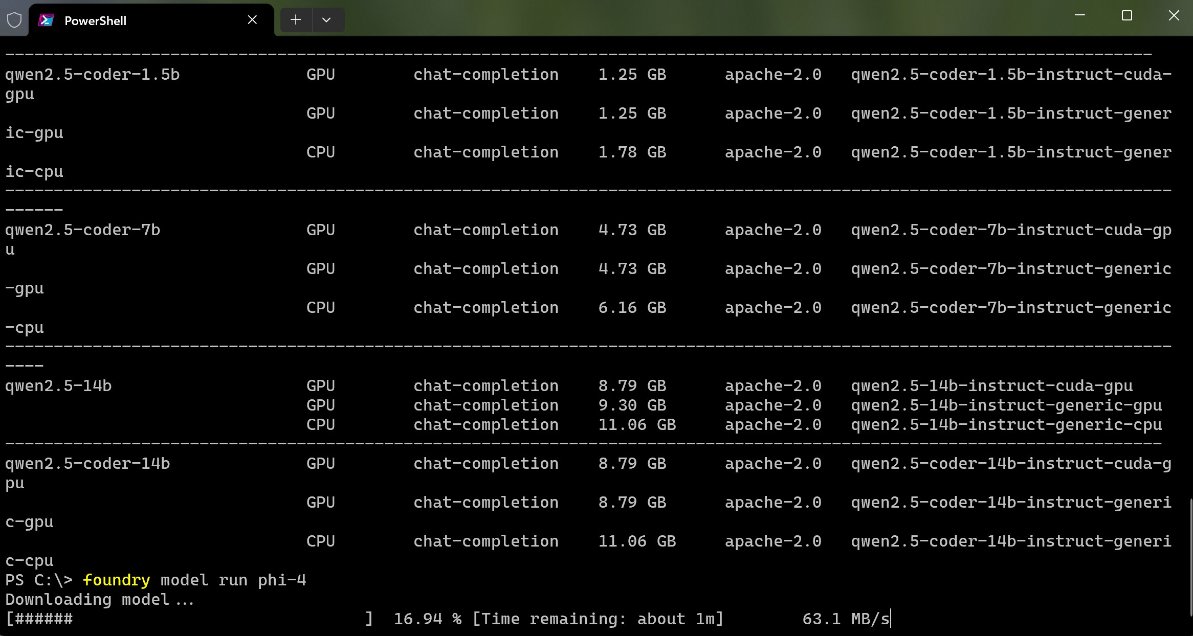Select the PowerShell tab
1193x636 pixels.
coord(130,19)
